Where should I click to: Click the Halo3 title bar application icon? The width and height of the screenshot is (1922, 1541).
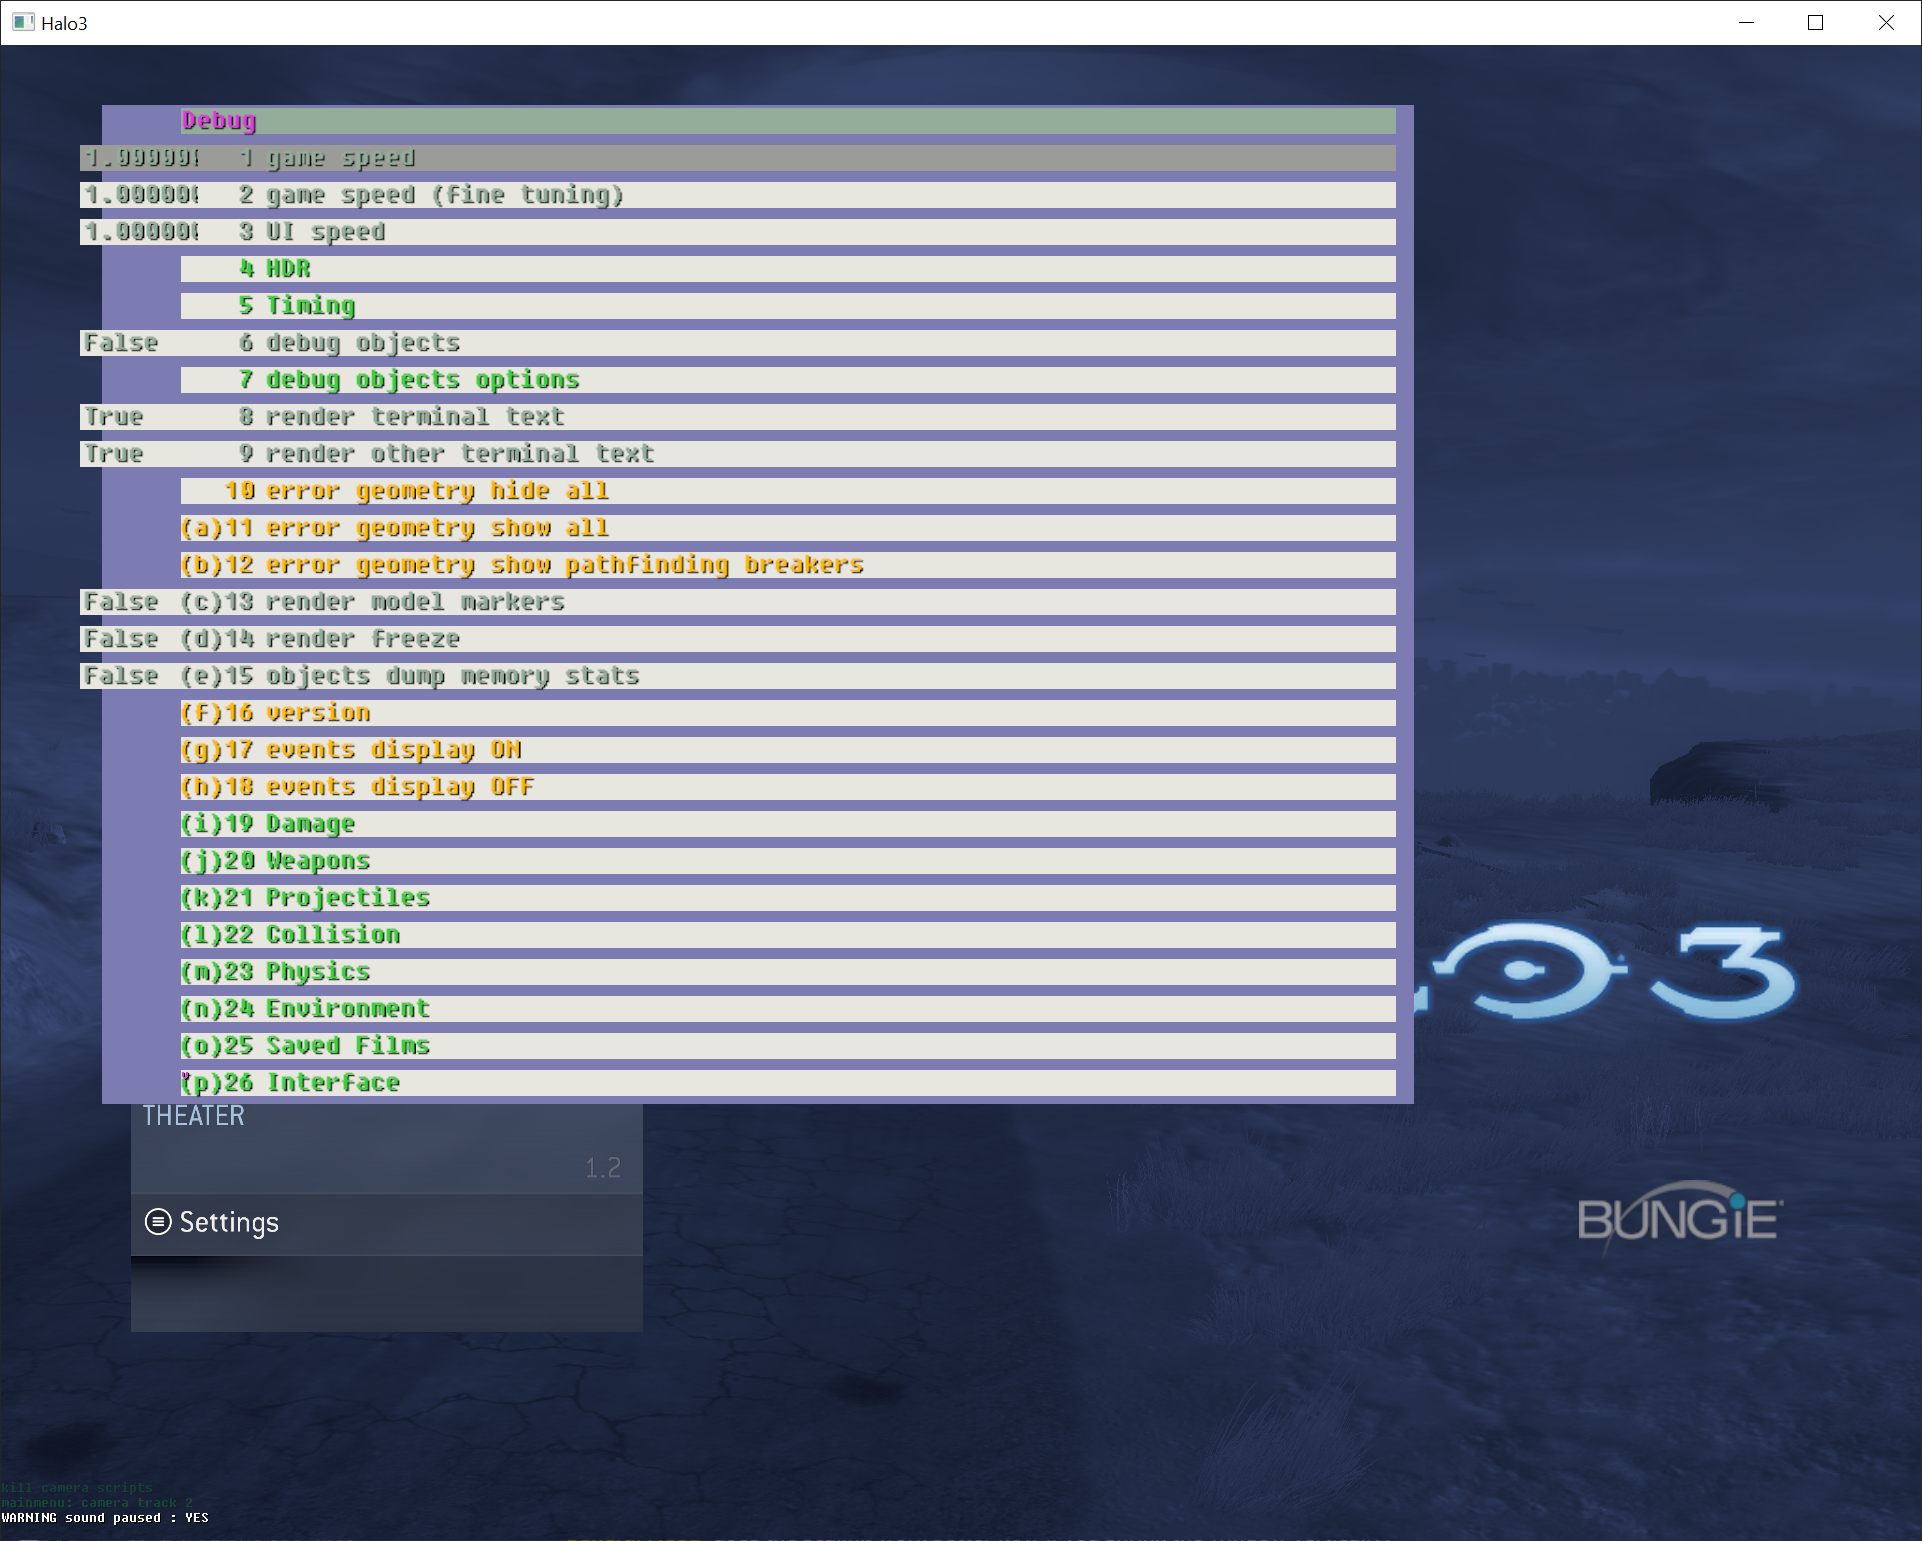click(22, 22)
